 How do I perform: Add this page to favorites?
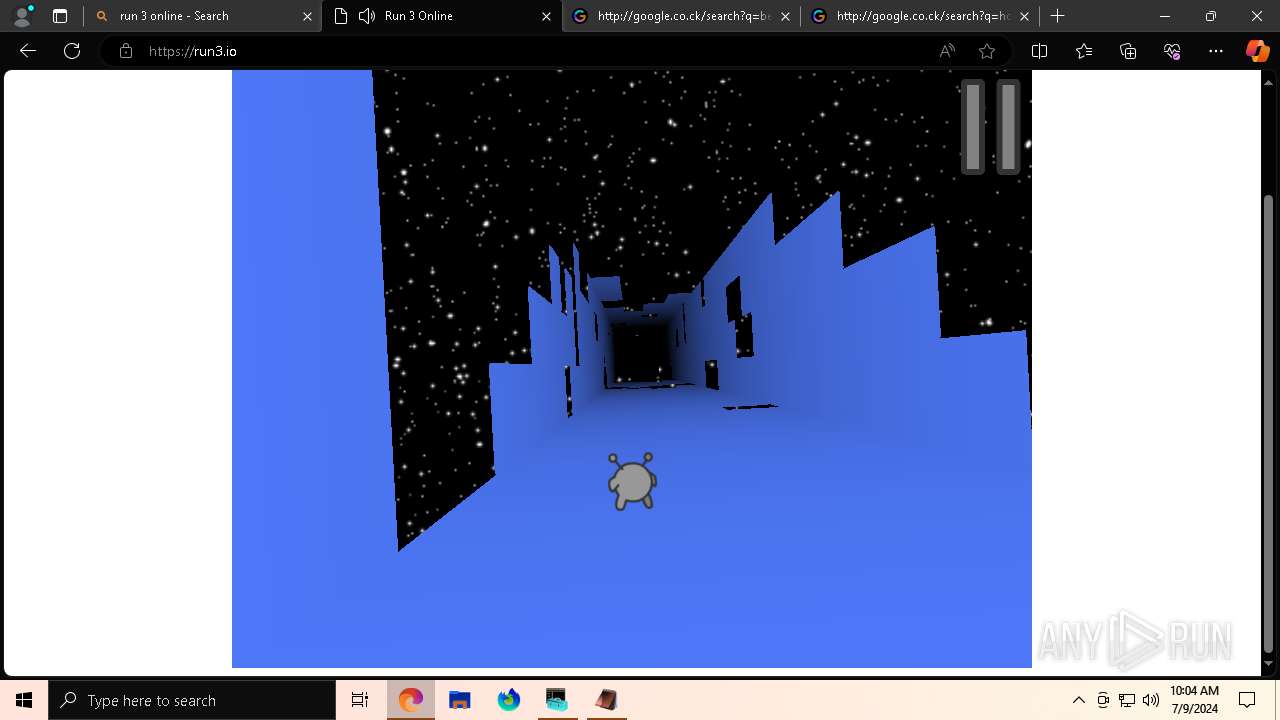click(x=987, y=51)
